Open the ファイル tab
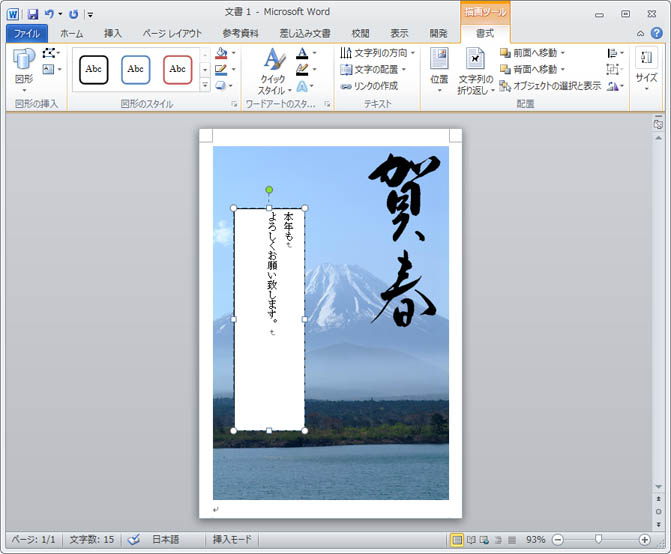Image resolution: width=671 pixels, height=554 pixels. 25,33
